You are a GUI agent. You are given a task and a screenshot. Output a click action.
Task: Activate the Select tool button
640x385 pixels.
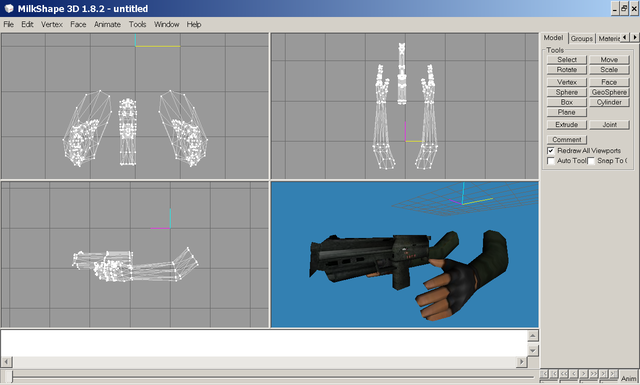point(567,60)
